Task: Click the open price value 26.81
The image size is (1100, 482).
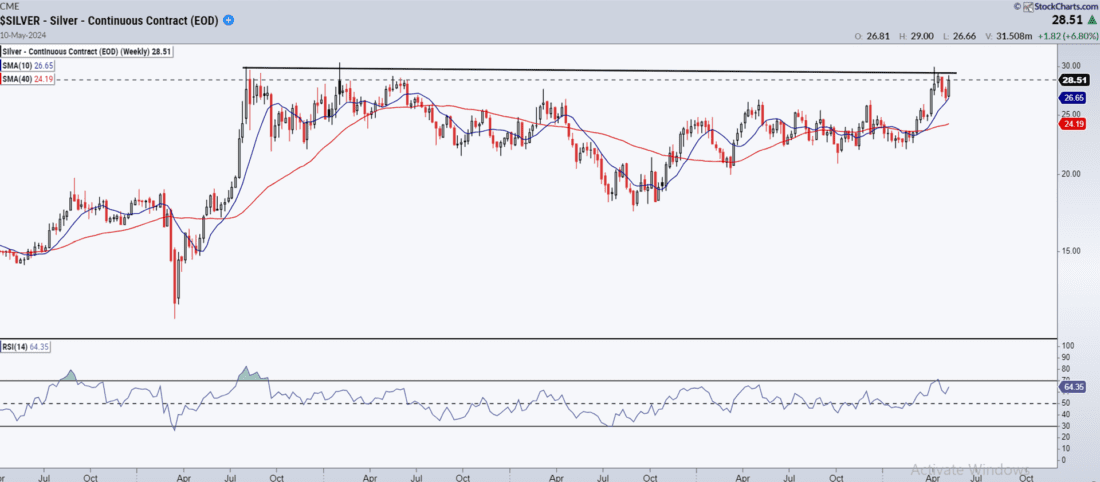Action: (x=874, y=36)
